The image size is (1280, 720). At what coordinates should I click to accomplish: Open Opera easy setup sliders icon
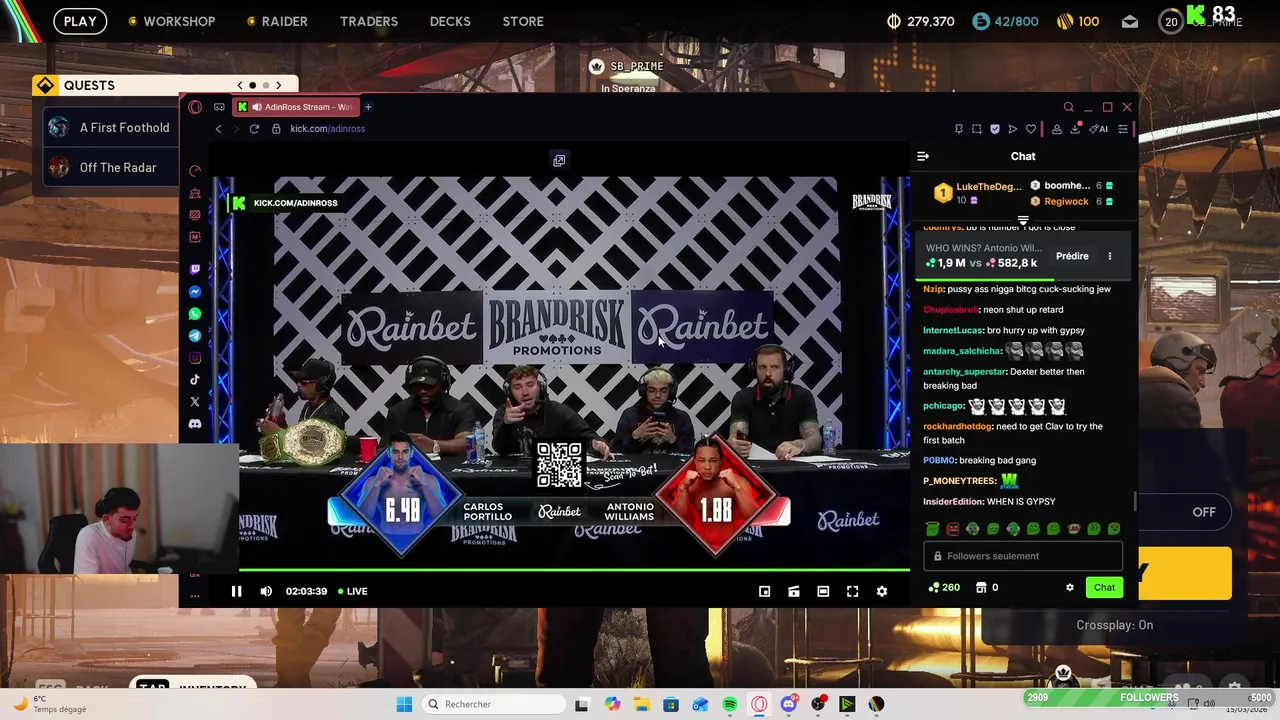(1123, 129)
